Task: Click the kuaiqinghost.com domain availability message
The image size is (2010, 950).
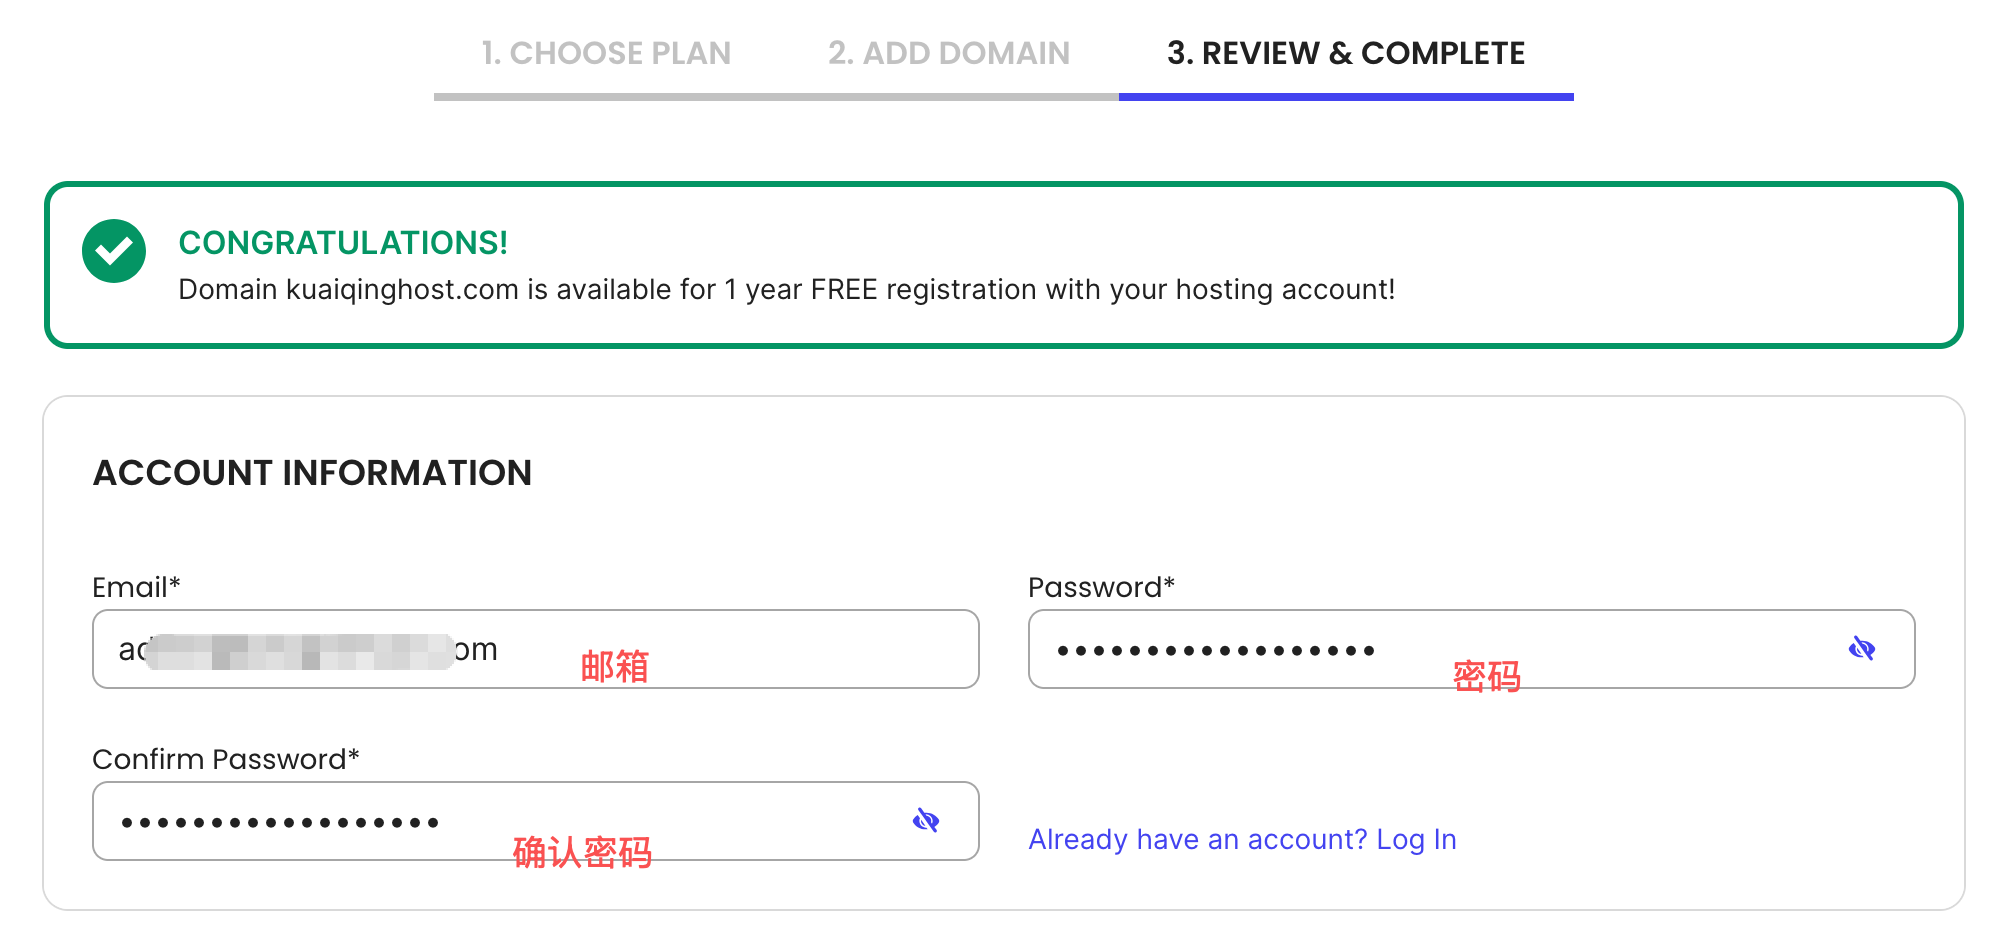Action: (786, 290)
